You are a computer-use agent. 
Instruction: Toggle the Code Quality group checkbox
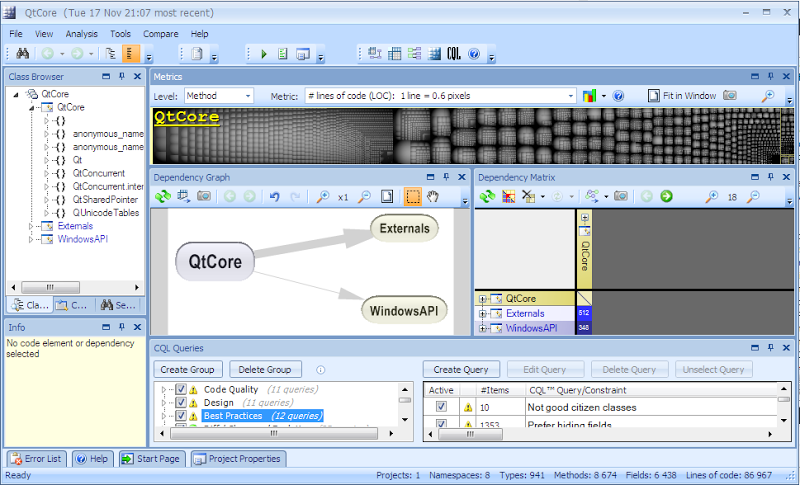coord(181,389)
